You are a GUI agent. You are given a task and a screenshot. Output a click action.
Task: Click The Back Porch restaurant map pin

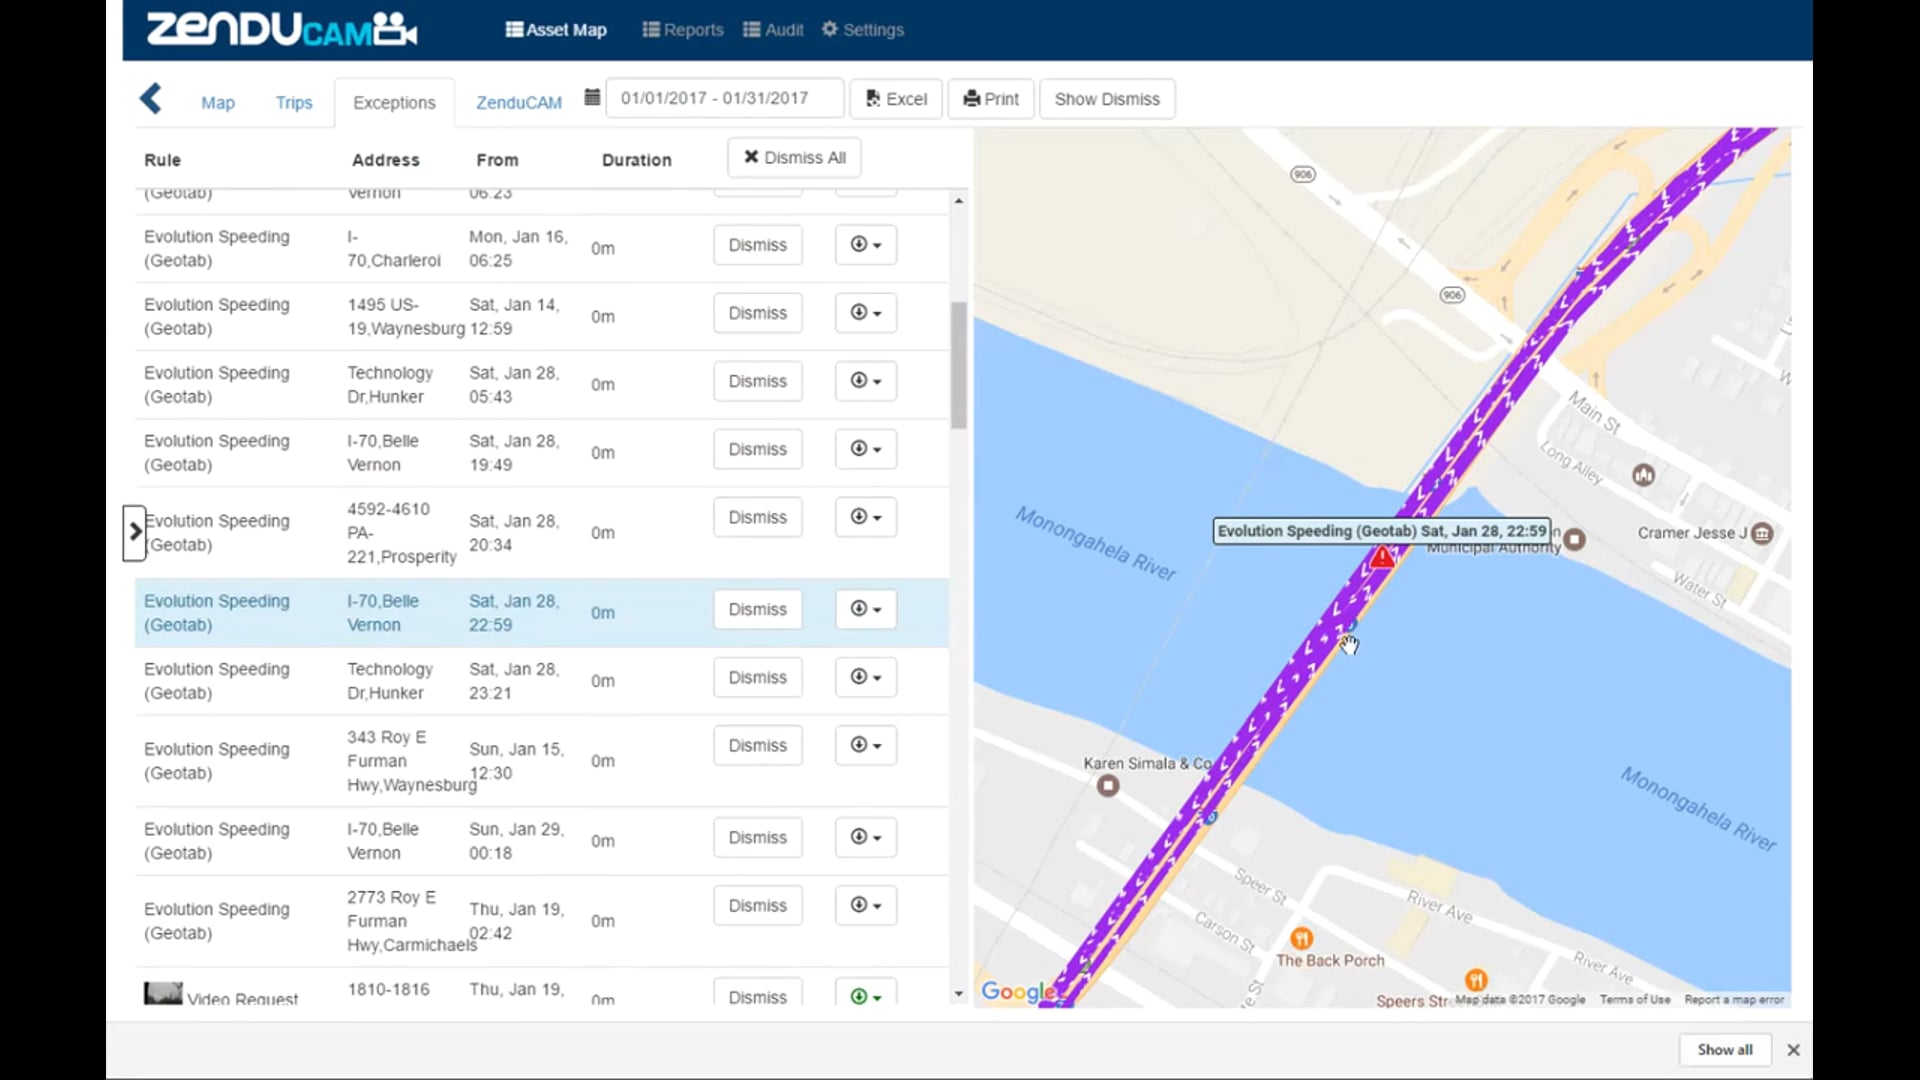pyautogui.click(x=1301, y=938)
